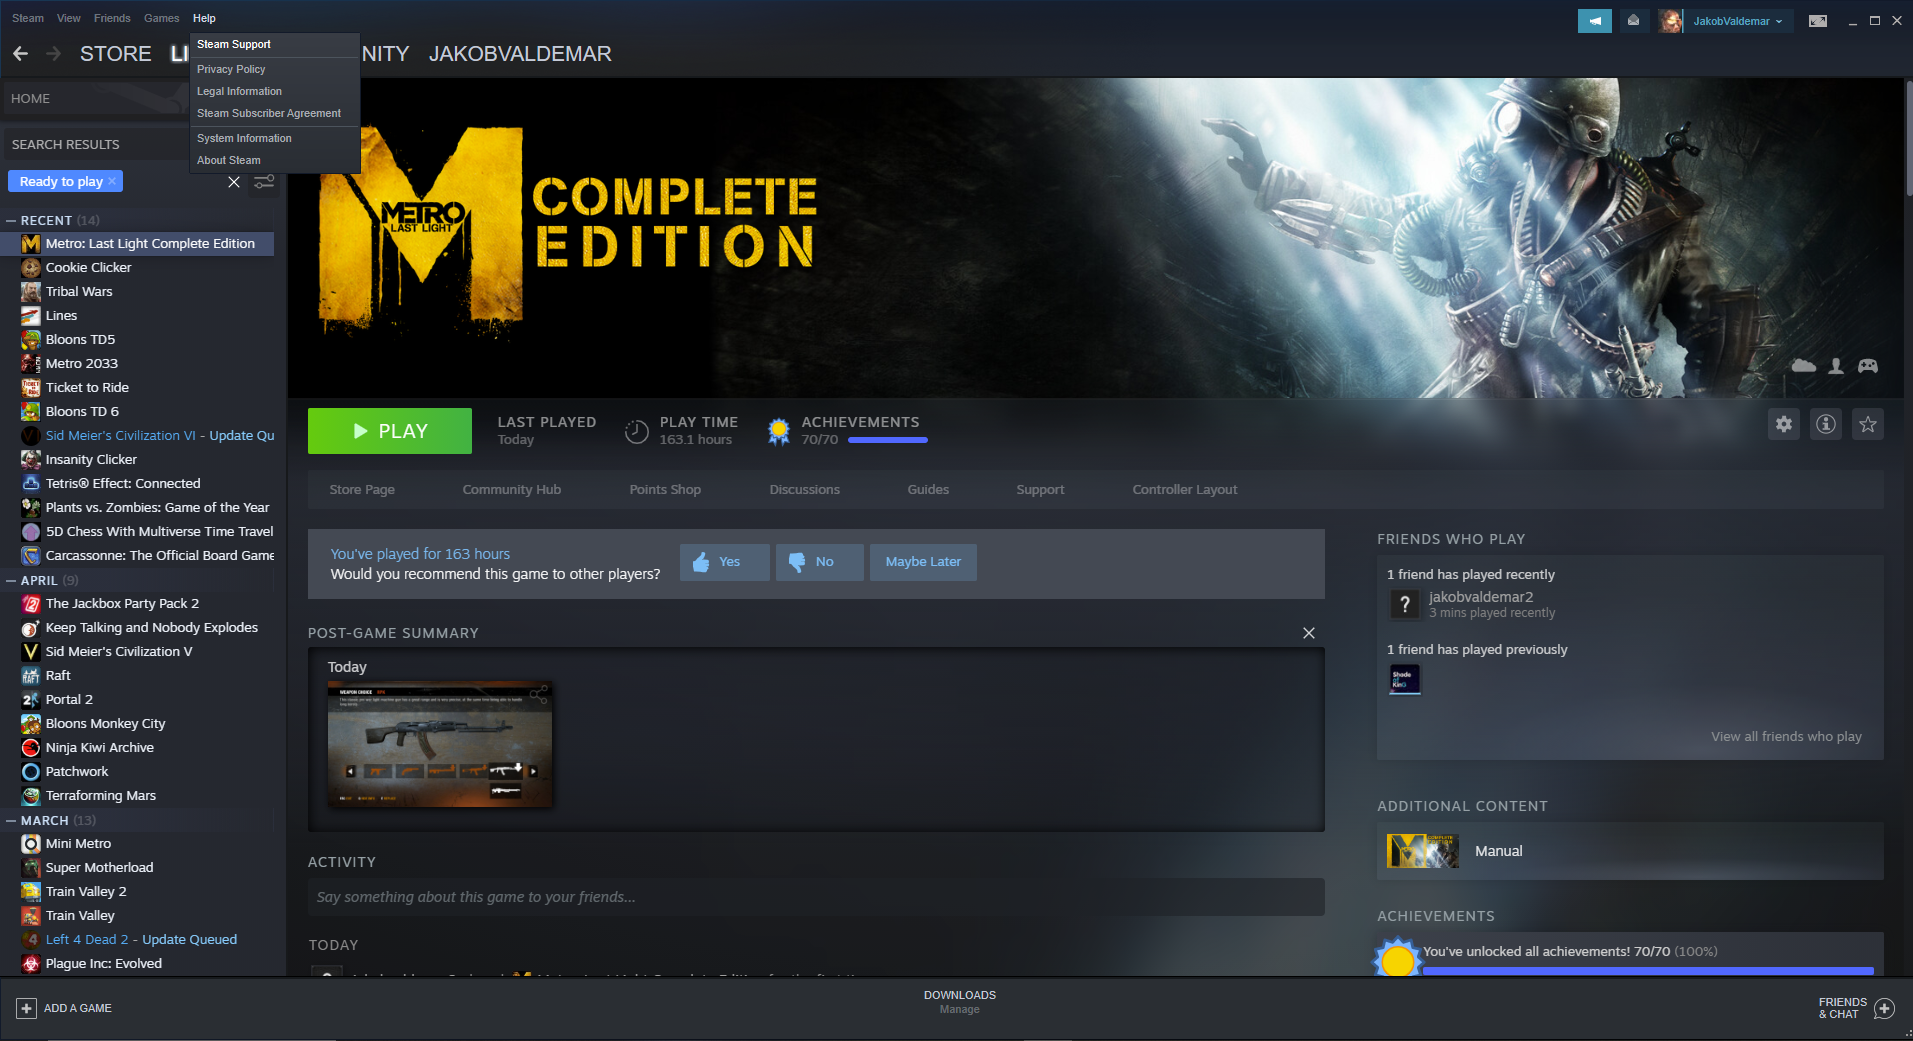Image resolution: width=1913 pixels, height=1041 pixels.
Task: Collapse the APRIL category
Action: (11, 581)
